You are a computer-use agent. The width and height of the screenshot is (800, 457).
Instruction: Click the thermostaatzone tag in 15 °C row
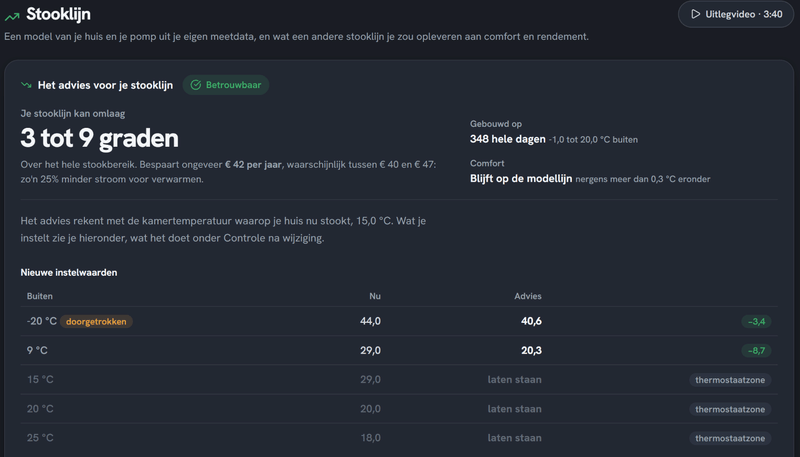pyautogui.click(x=730, y=380)
